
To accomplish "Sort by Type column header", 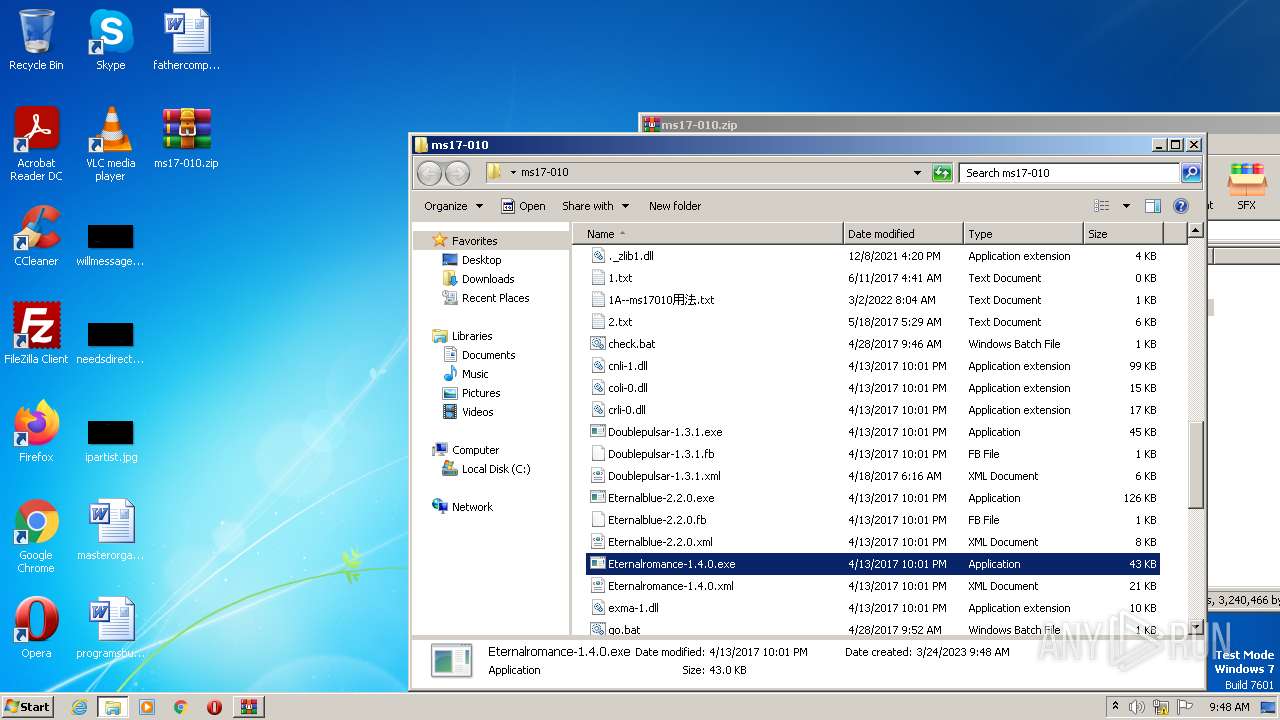I will pyautogui.click(x=1023, y=234).
